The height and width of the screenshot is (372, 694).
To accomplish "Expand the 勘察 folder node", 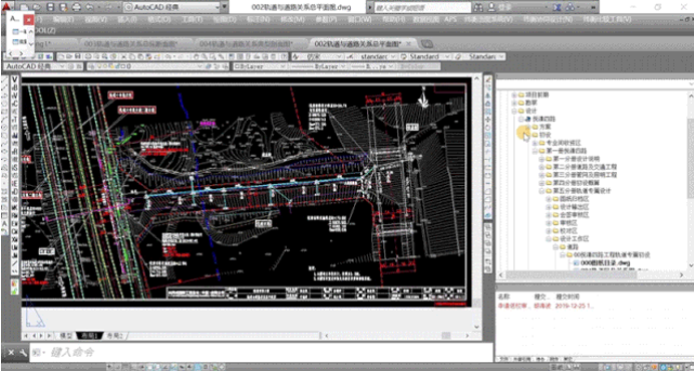I will point(514,103).
